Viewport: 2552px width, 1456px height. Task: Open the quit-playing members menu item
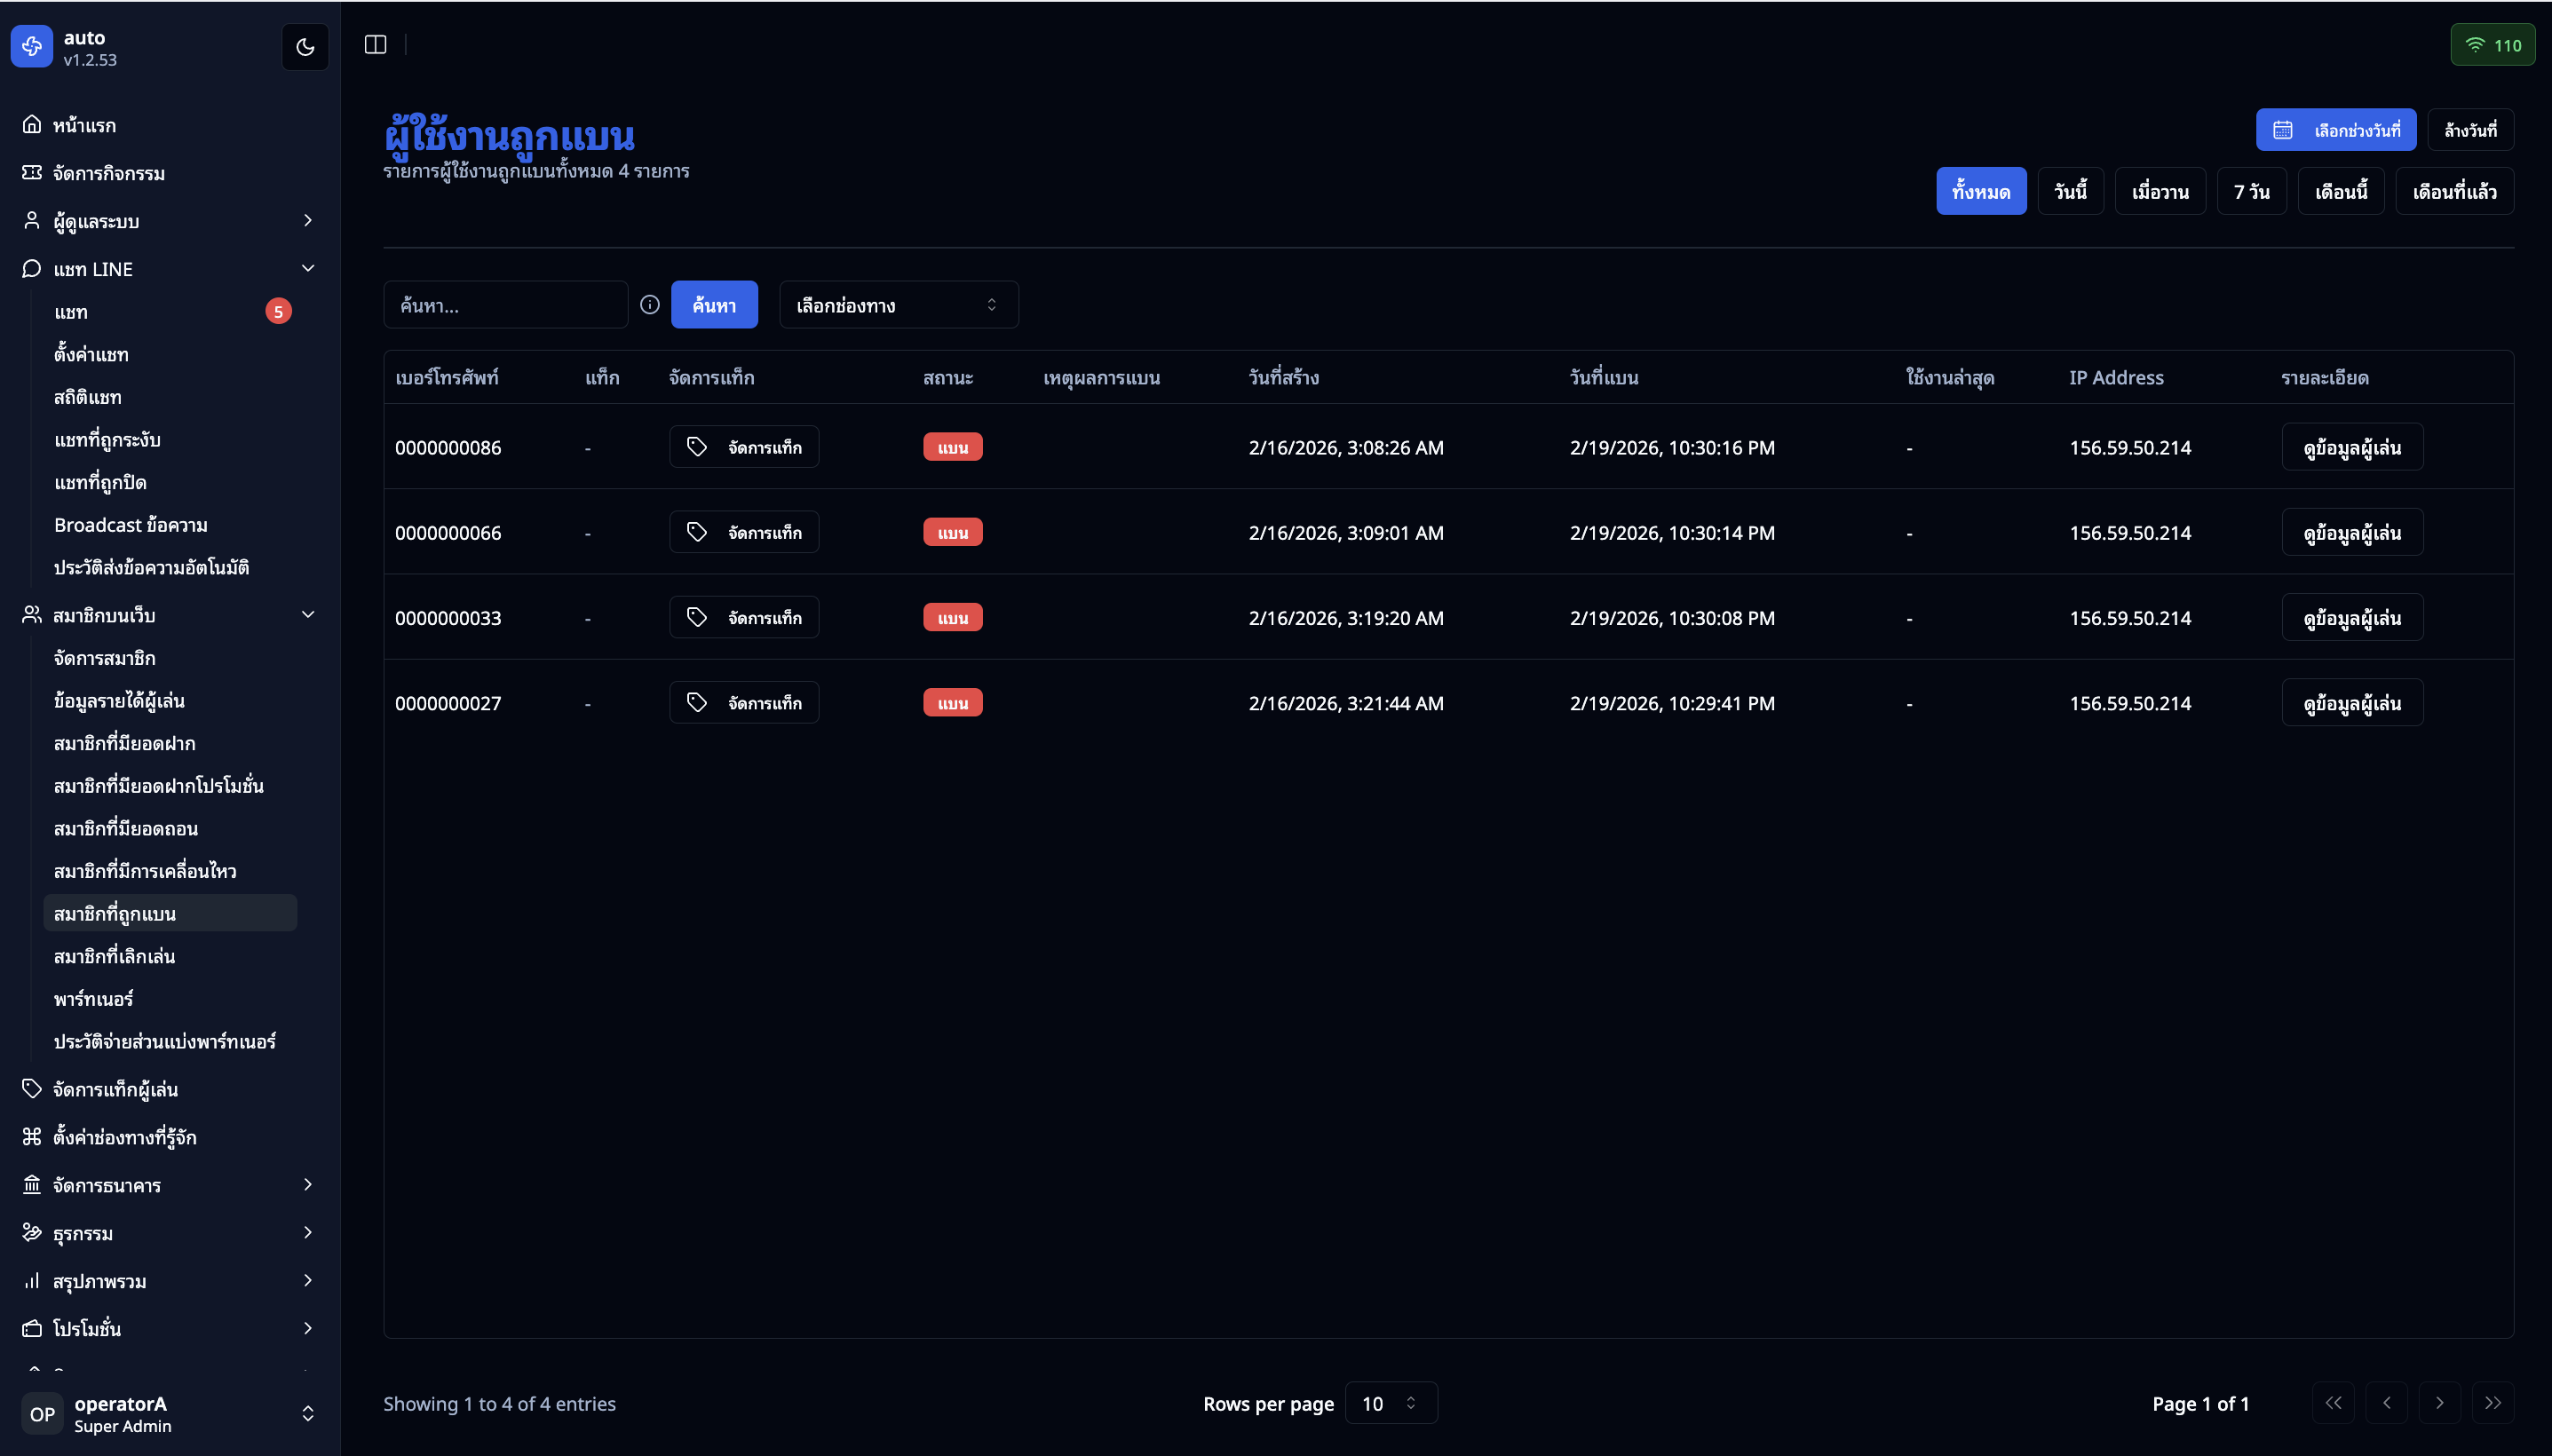[114, 956]
